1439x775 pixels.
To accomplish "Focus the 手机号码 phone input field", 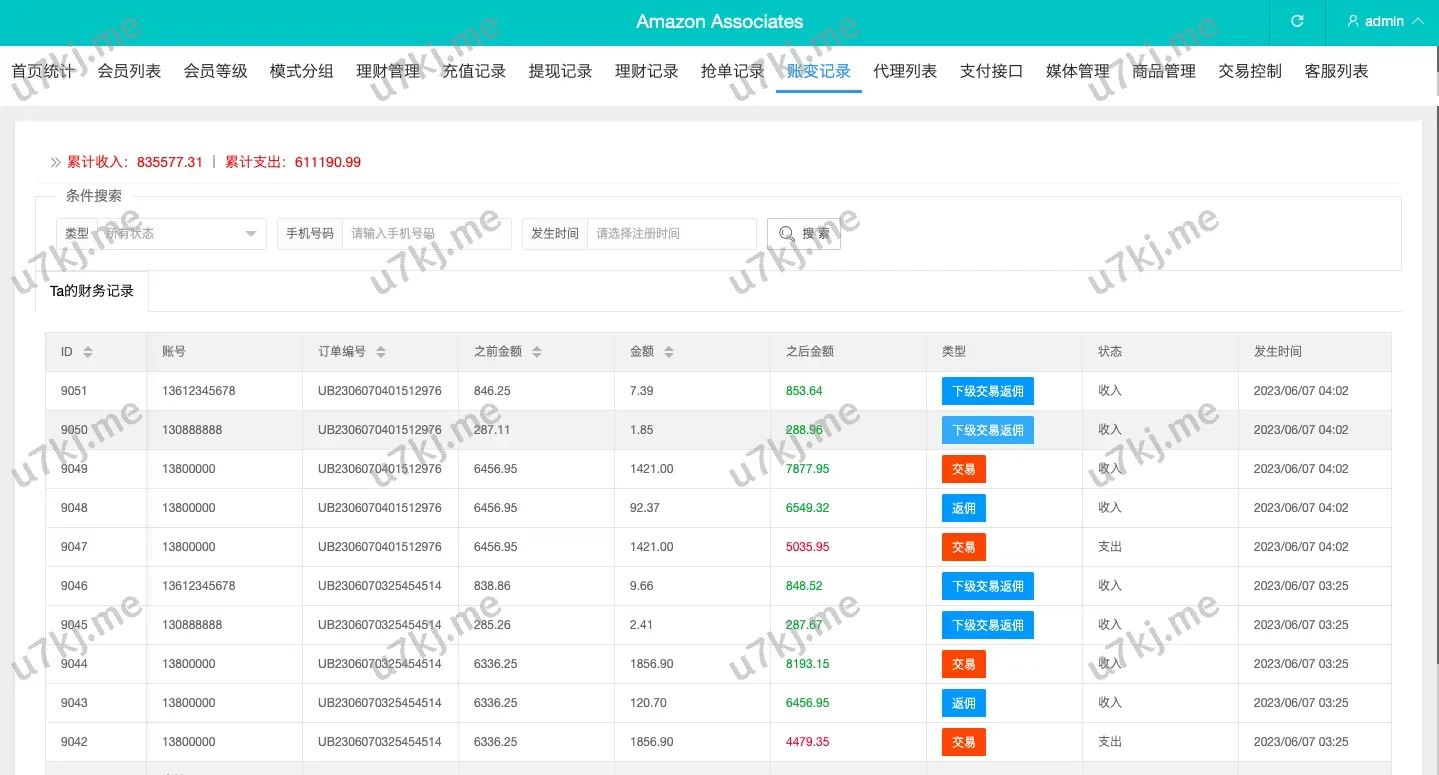I will (x=425, y=233).
